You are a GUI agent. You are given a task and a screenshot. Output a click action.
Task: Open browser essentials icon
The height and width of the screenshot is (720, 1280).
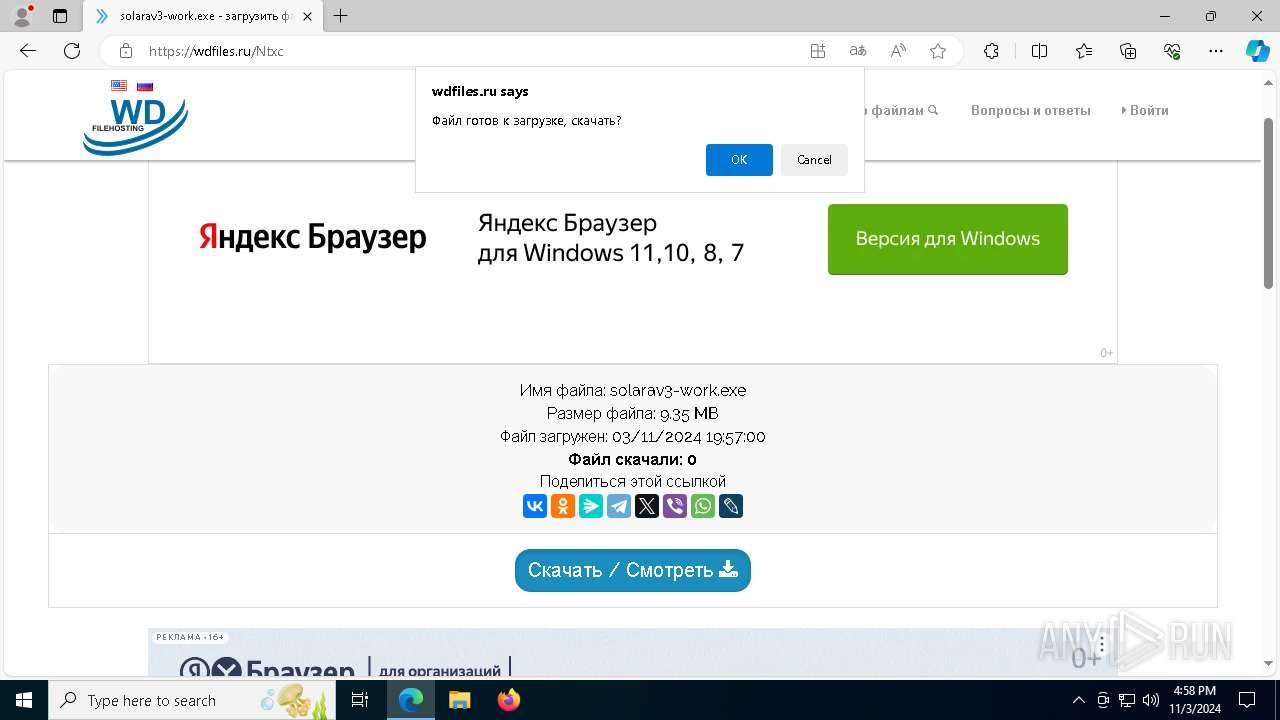coord(1172,51)
